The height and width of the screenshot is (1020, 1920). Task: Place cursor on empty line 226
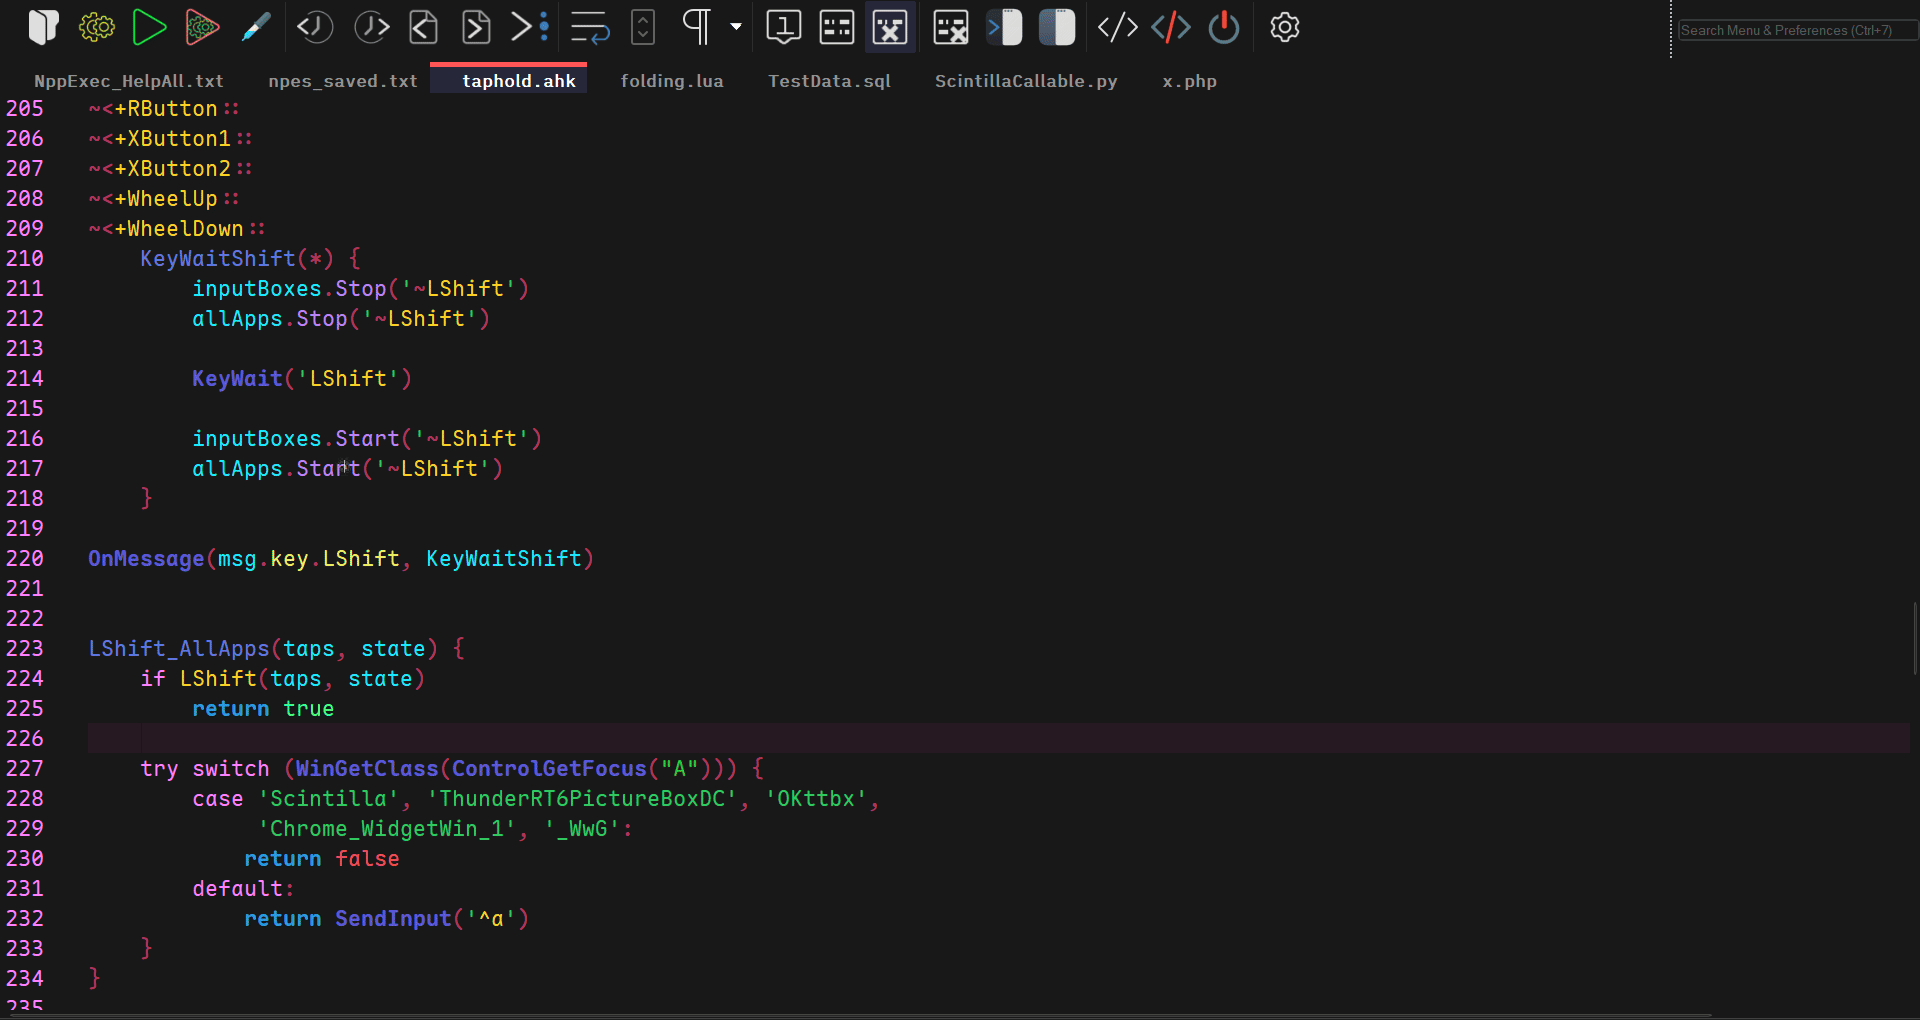click(x=998, y=739)
